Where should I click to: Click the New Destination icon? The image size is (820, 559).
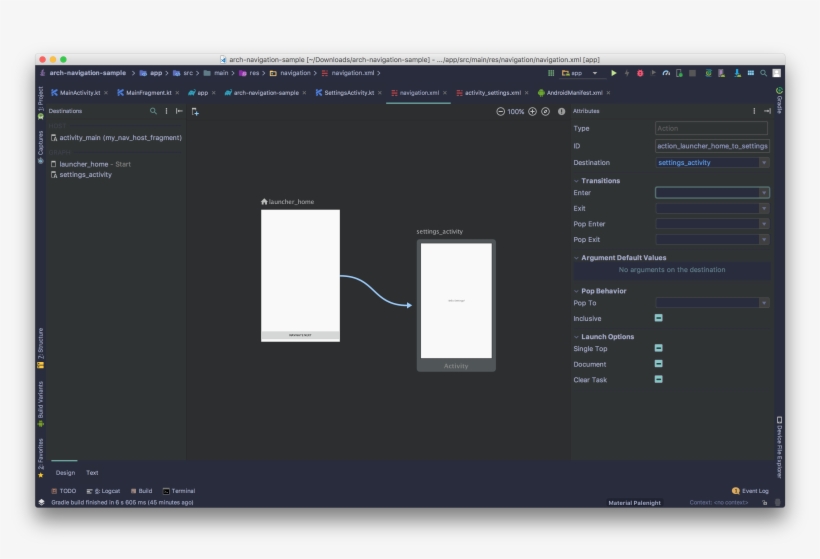click(195, 111)
